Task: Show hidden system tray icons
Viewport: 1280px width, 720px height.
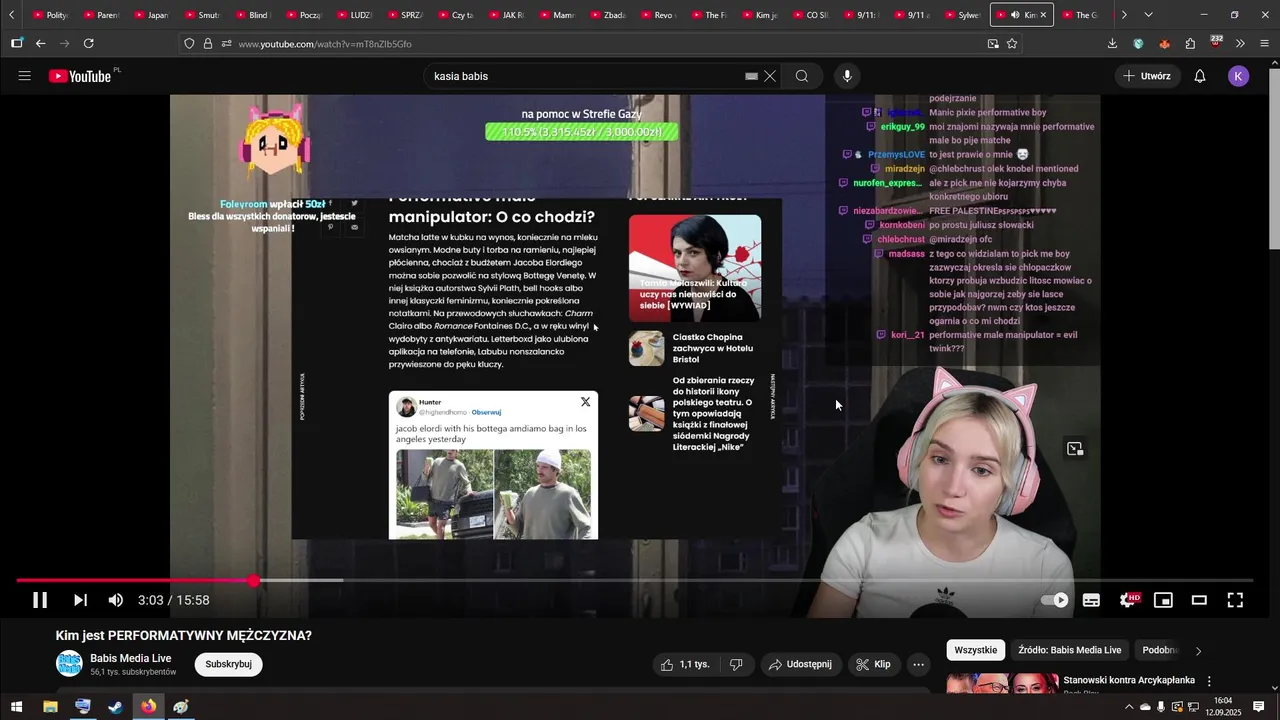Action: 1130,706
